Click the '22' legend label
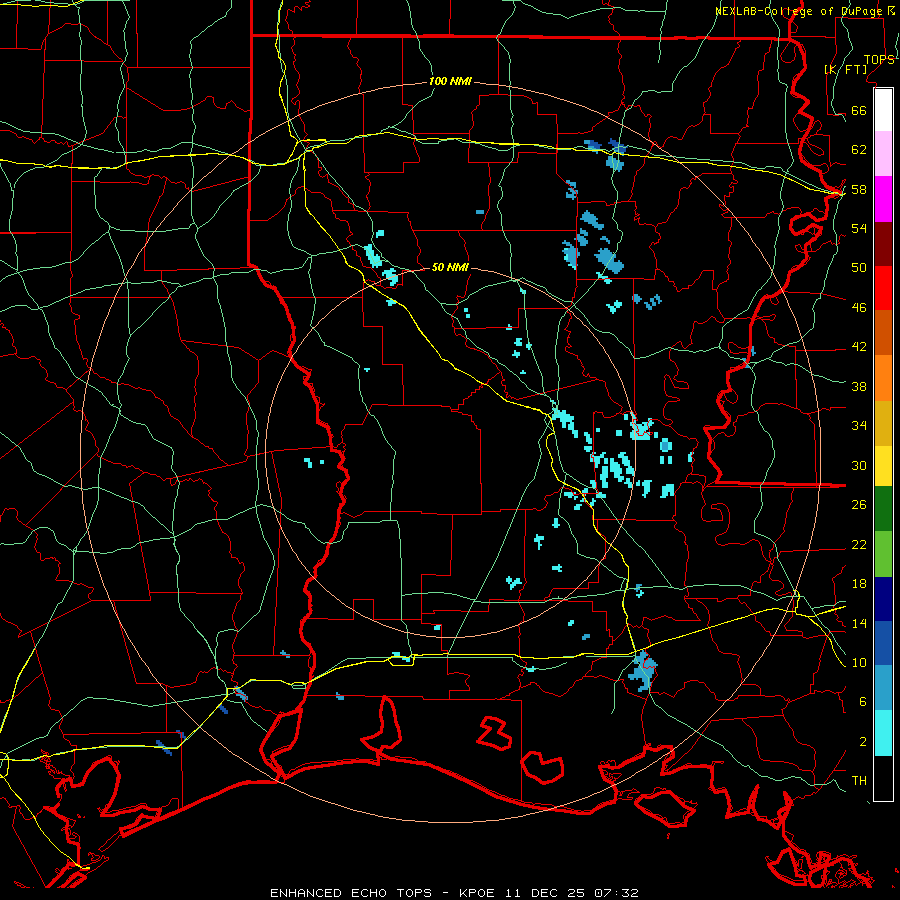This screenshot has width=900, height=900. coord(859,544)
